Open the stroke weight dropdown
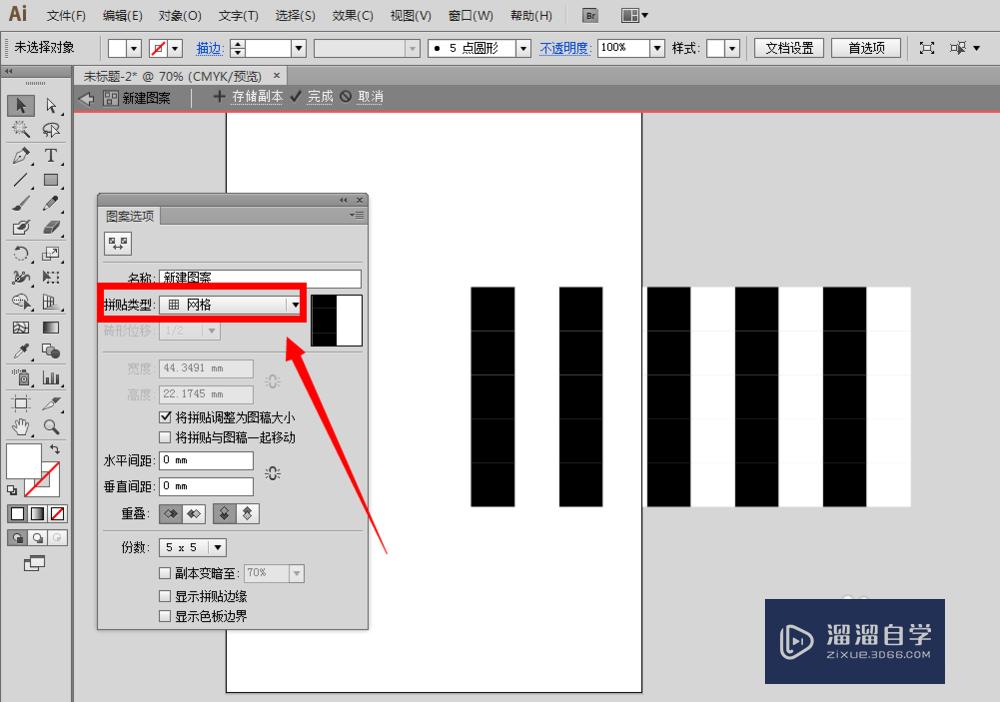This screenshot has height=702, width=1000. (x=298, y=48)
